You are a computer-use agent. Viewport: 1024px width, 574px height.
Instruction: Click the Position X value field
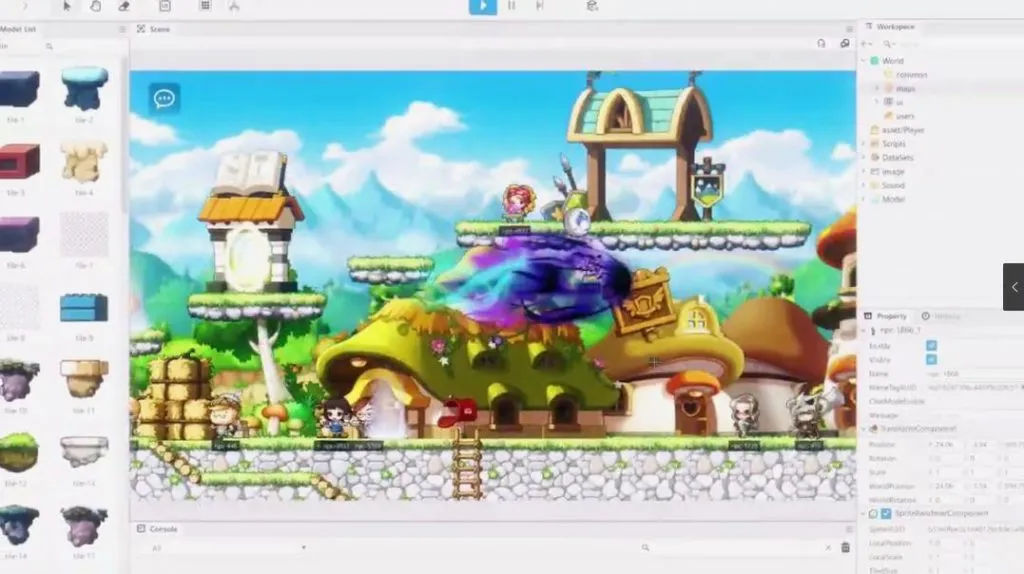pyautogui.click(x=945, y=444)
